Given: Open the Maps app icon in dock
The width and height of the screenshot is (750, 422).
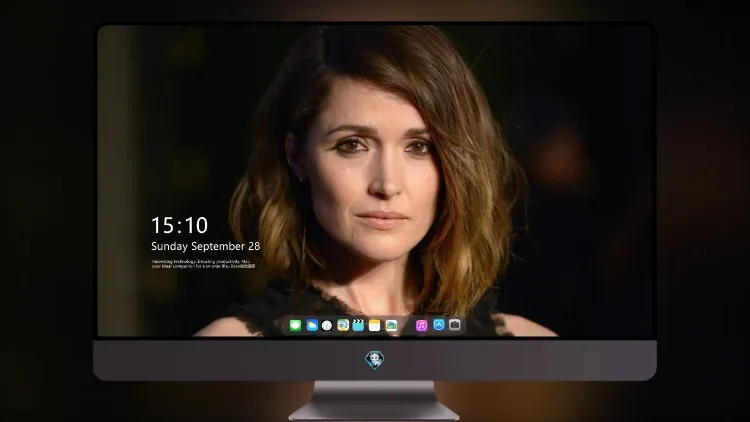Looking at the screenshot, I should 343,326.
